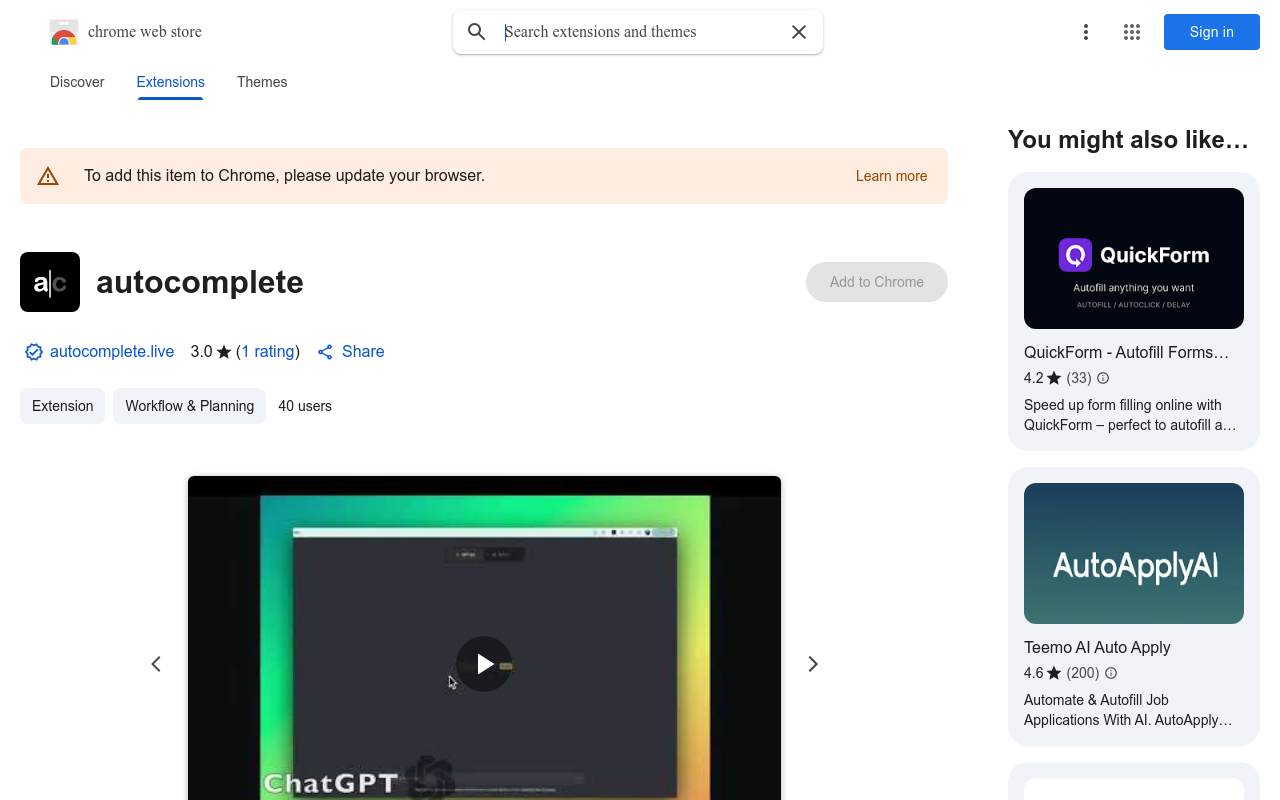Viewport: 1280px width, 800px height.
Task: Click the star icon beside QuickForm 4.2
Action: tap(1054, 378)
